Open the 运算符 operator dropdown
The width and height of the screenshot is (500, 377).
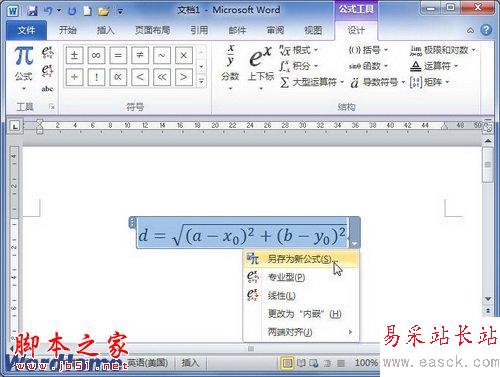(x=434, y=66)
